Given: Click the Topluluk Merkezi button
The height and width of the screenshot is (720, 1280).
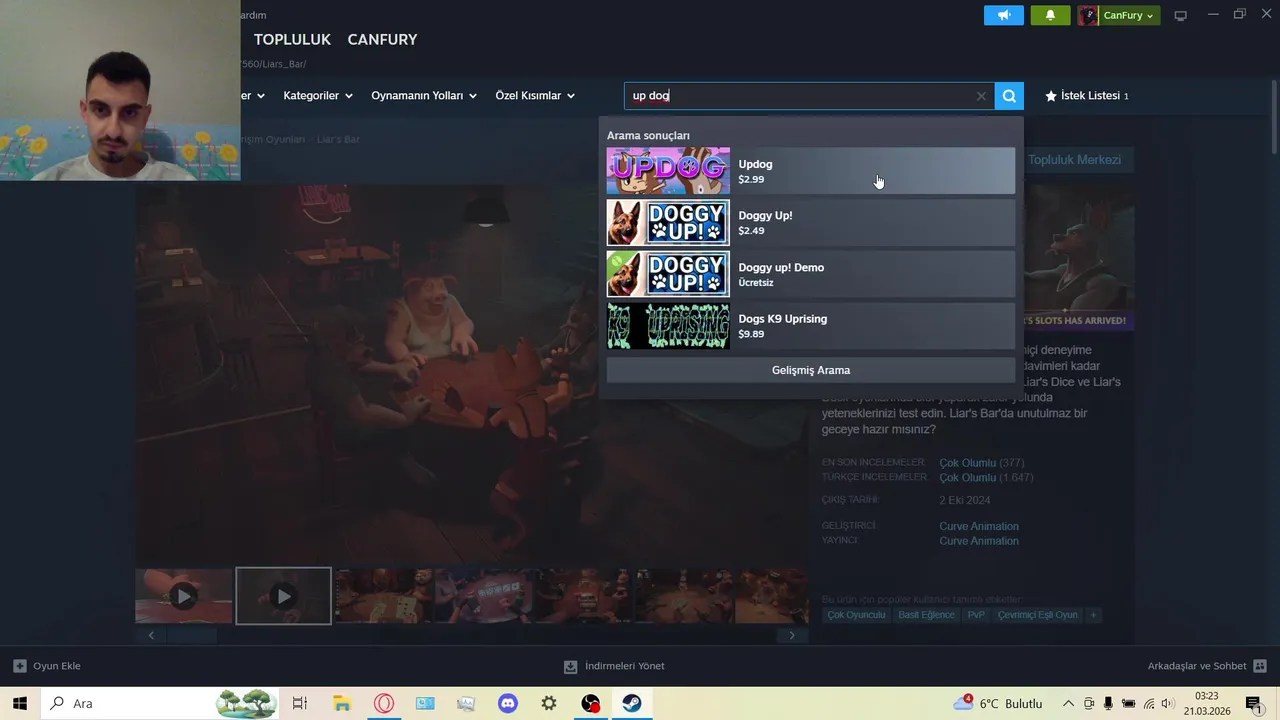Looking at the screenshot, I should tap(1074, 160).
